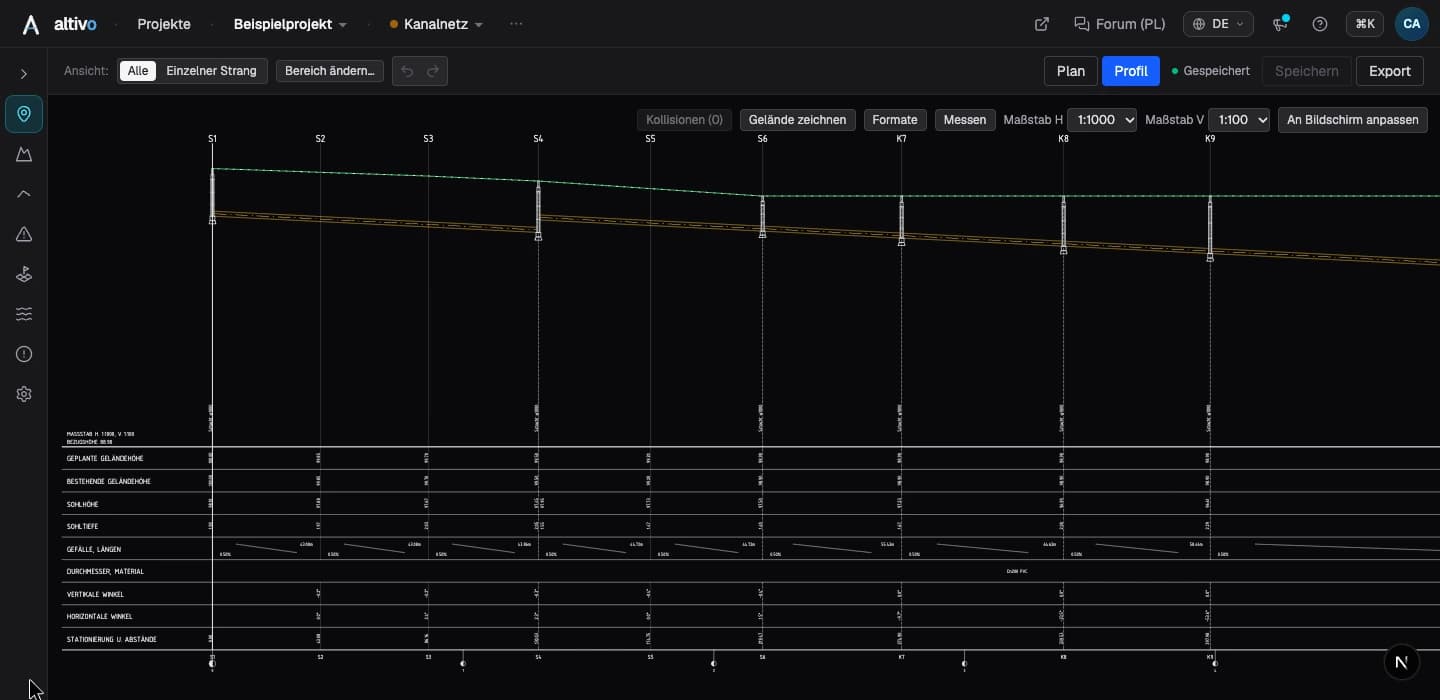
Task: Open the ⌘K command palette
Action: (1365, 24)
